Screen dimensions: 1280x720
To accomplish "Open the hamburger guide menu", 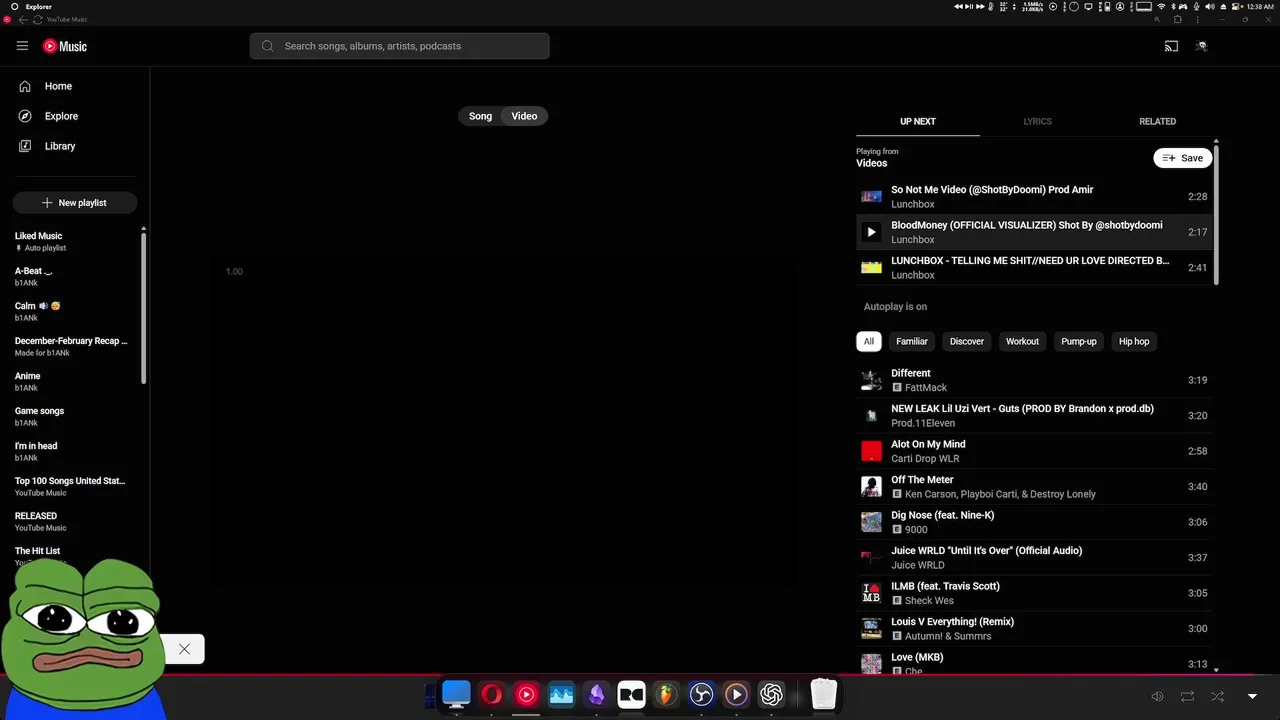I will pyautogui.click(x=22, y=46).
